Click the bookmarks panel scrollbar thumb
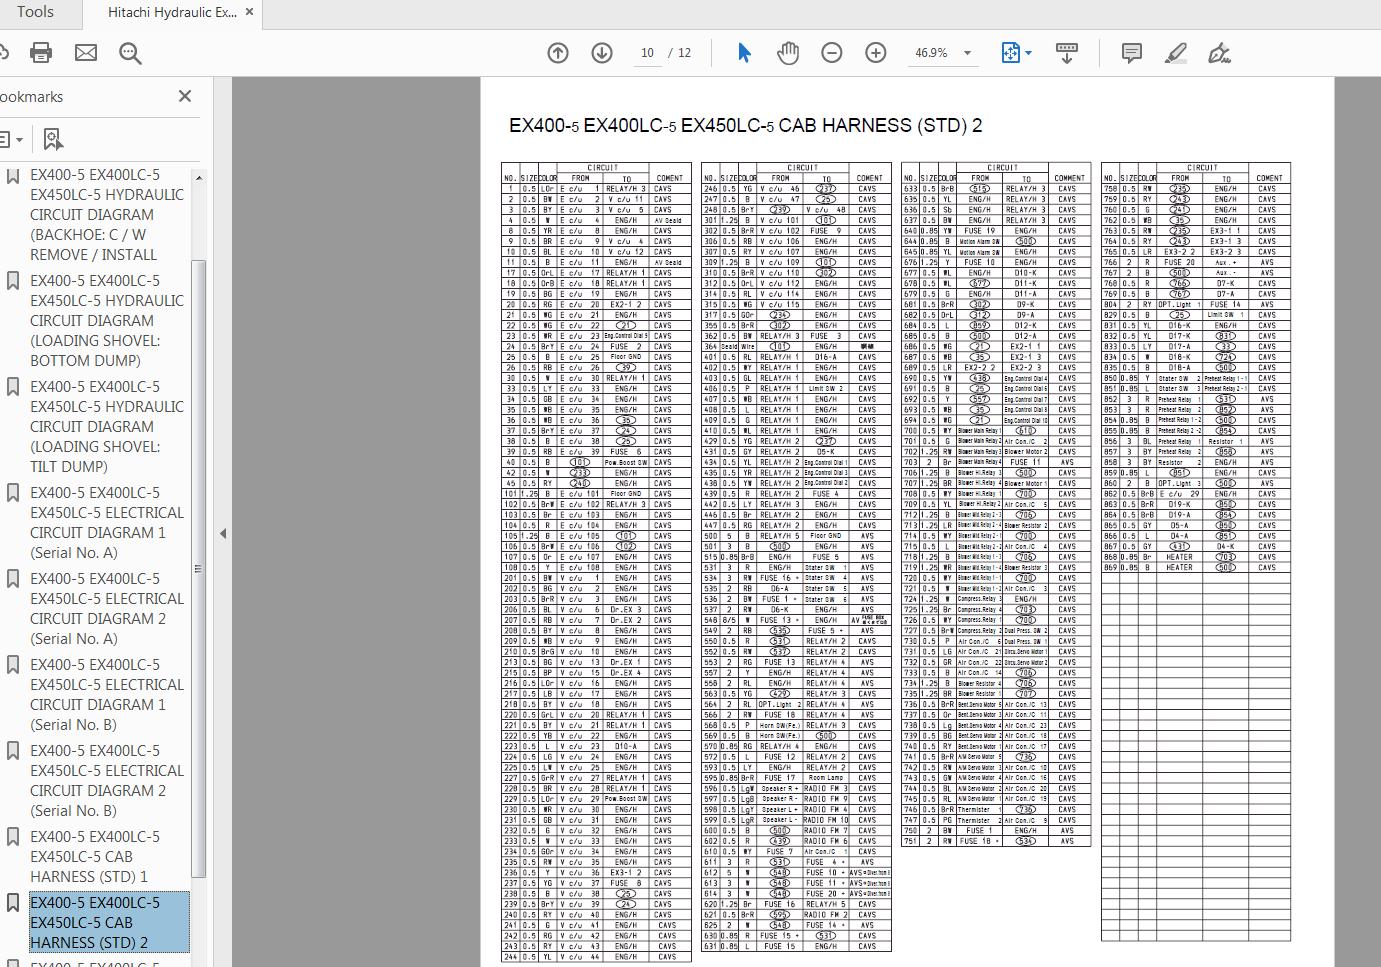 198,570
